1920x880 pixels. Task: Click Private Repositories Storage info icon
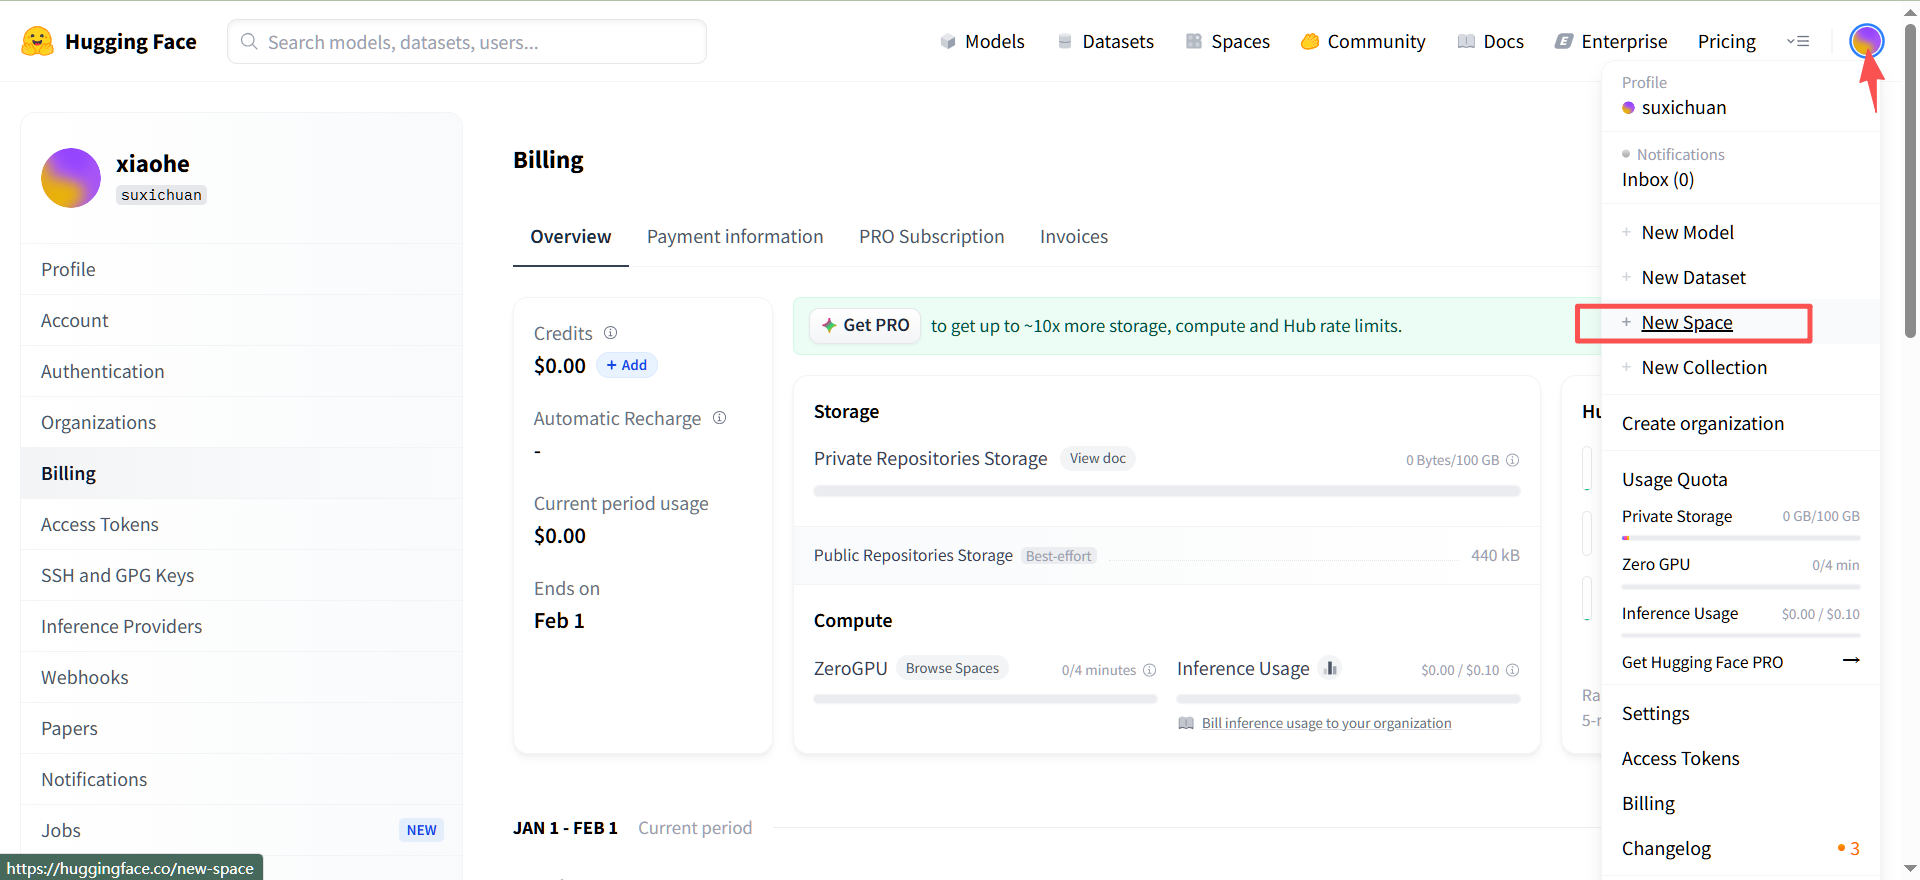[1513, 460]
